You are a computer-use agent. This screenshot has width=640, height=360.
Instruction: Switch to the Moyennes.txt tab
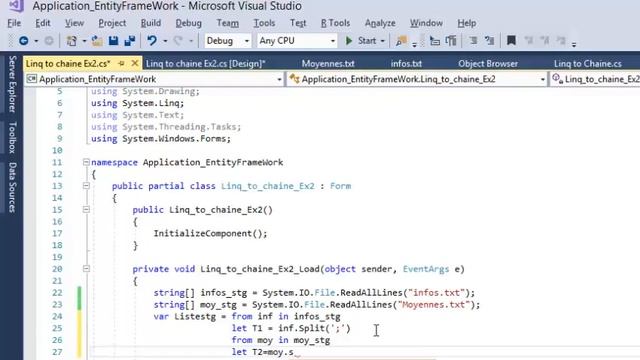328,63
